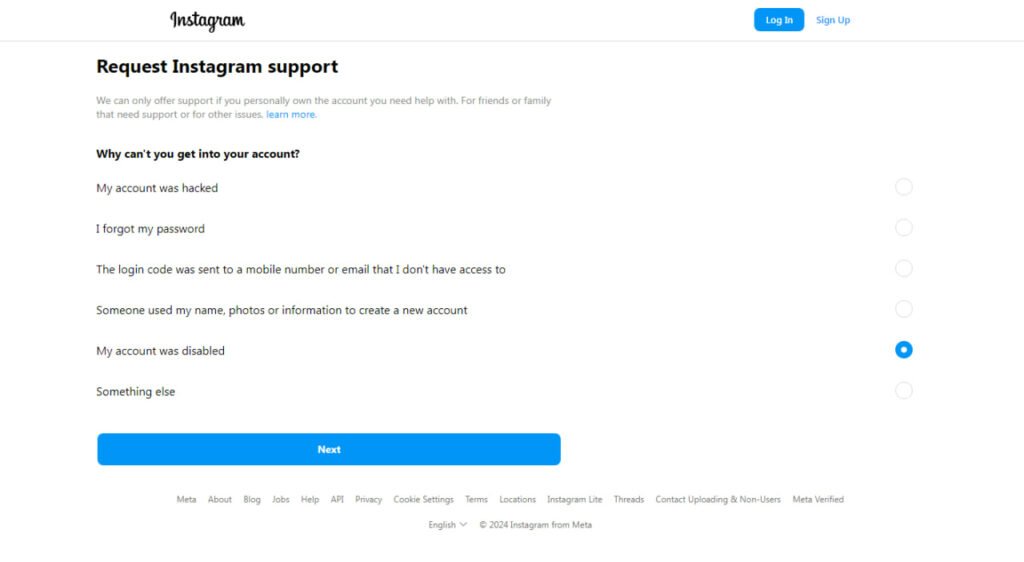
Task: Open the Sign Up link
Action: point(833,20)
